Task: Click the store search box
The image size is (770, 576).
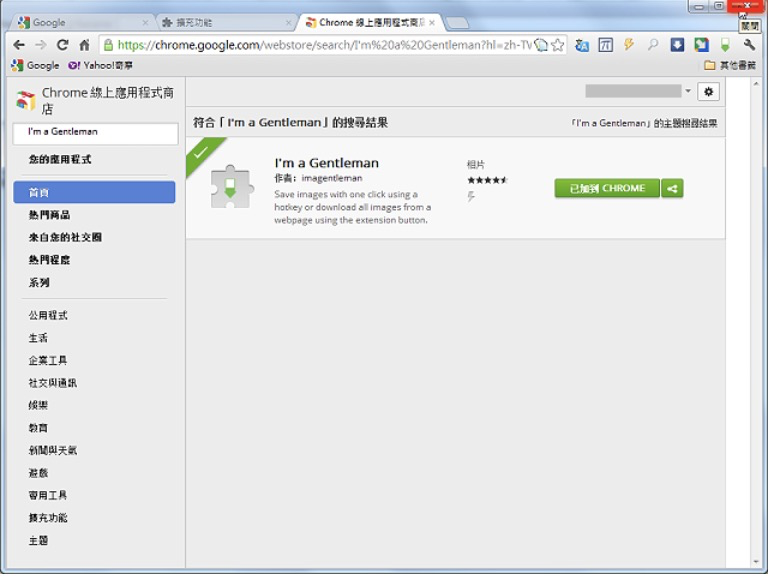Action: [x=95, y=134]
